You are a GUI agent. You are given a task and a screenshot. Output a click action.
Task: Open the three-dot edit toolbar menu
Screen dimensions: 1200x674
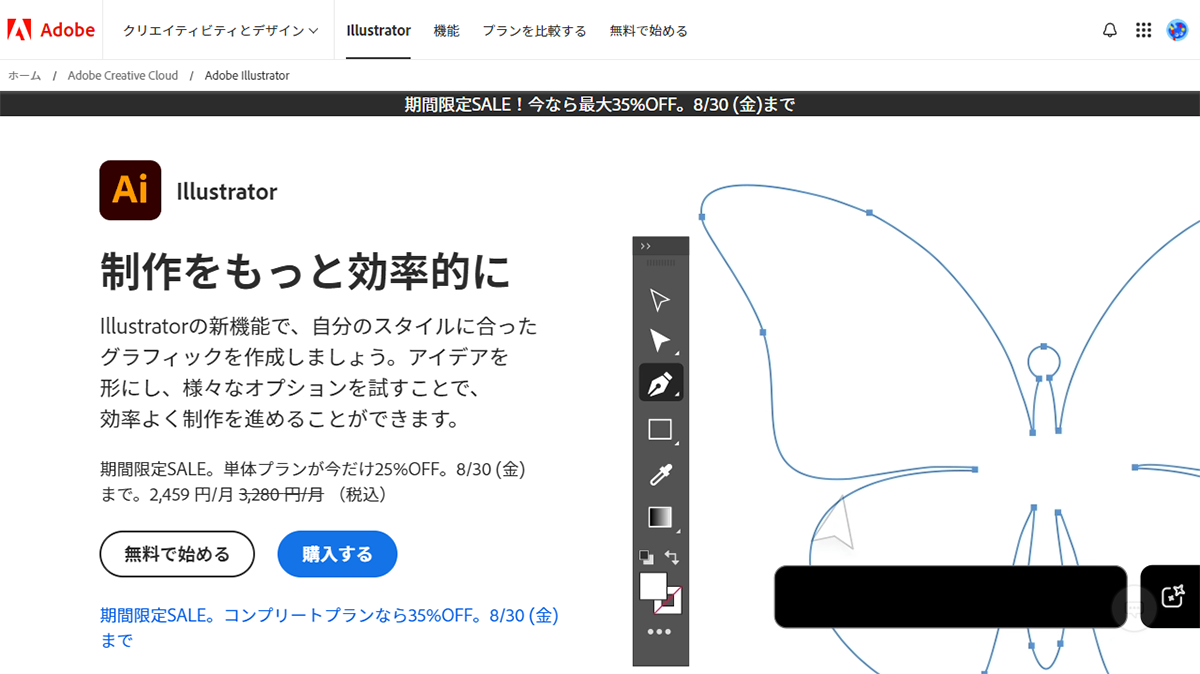tap(659, 630)
